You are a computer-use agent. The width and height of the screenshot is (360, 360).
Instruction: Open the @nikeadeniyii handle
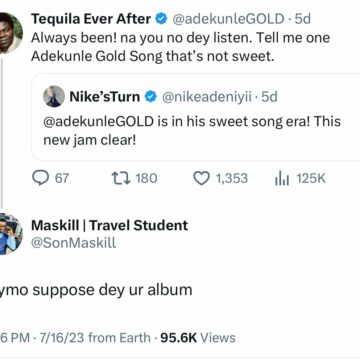[x=207, y=97]
